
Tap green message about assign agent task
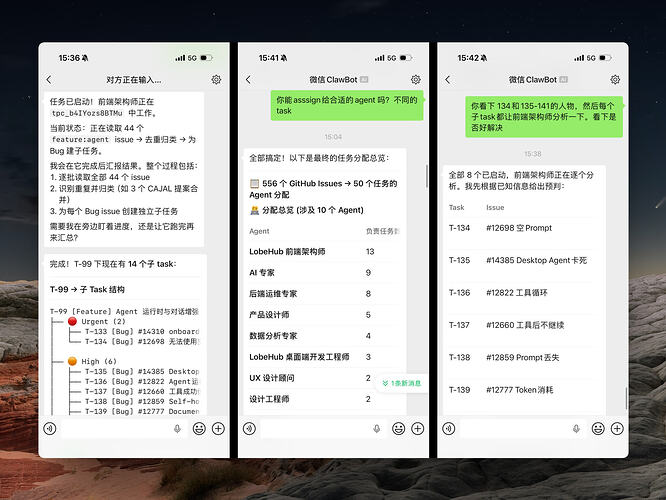coord(347,105)
